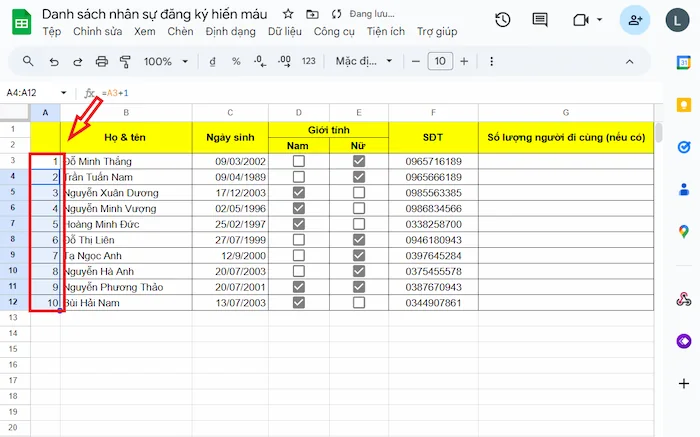Screen dimensions: 700x437
Task: Activate the paint format tool
Action: (x=125, y=62)
